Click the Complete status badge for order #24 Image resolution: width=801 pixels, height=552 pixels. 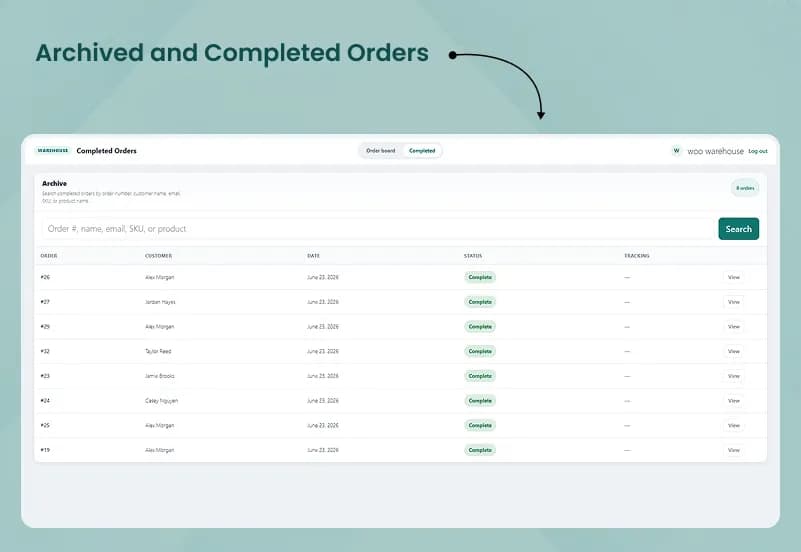[480, 401]
